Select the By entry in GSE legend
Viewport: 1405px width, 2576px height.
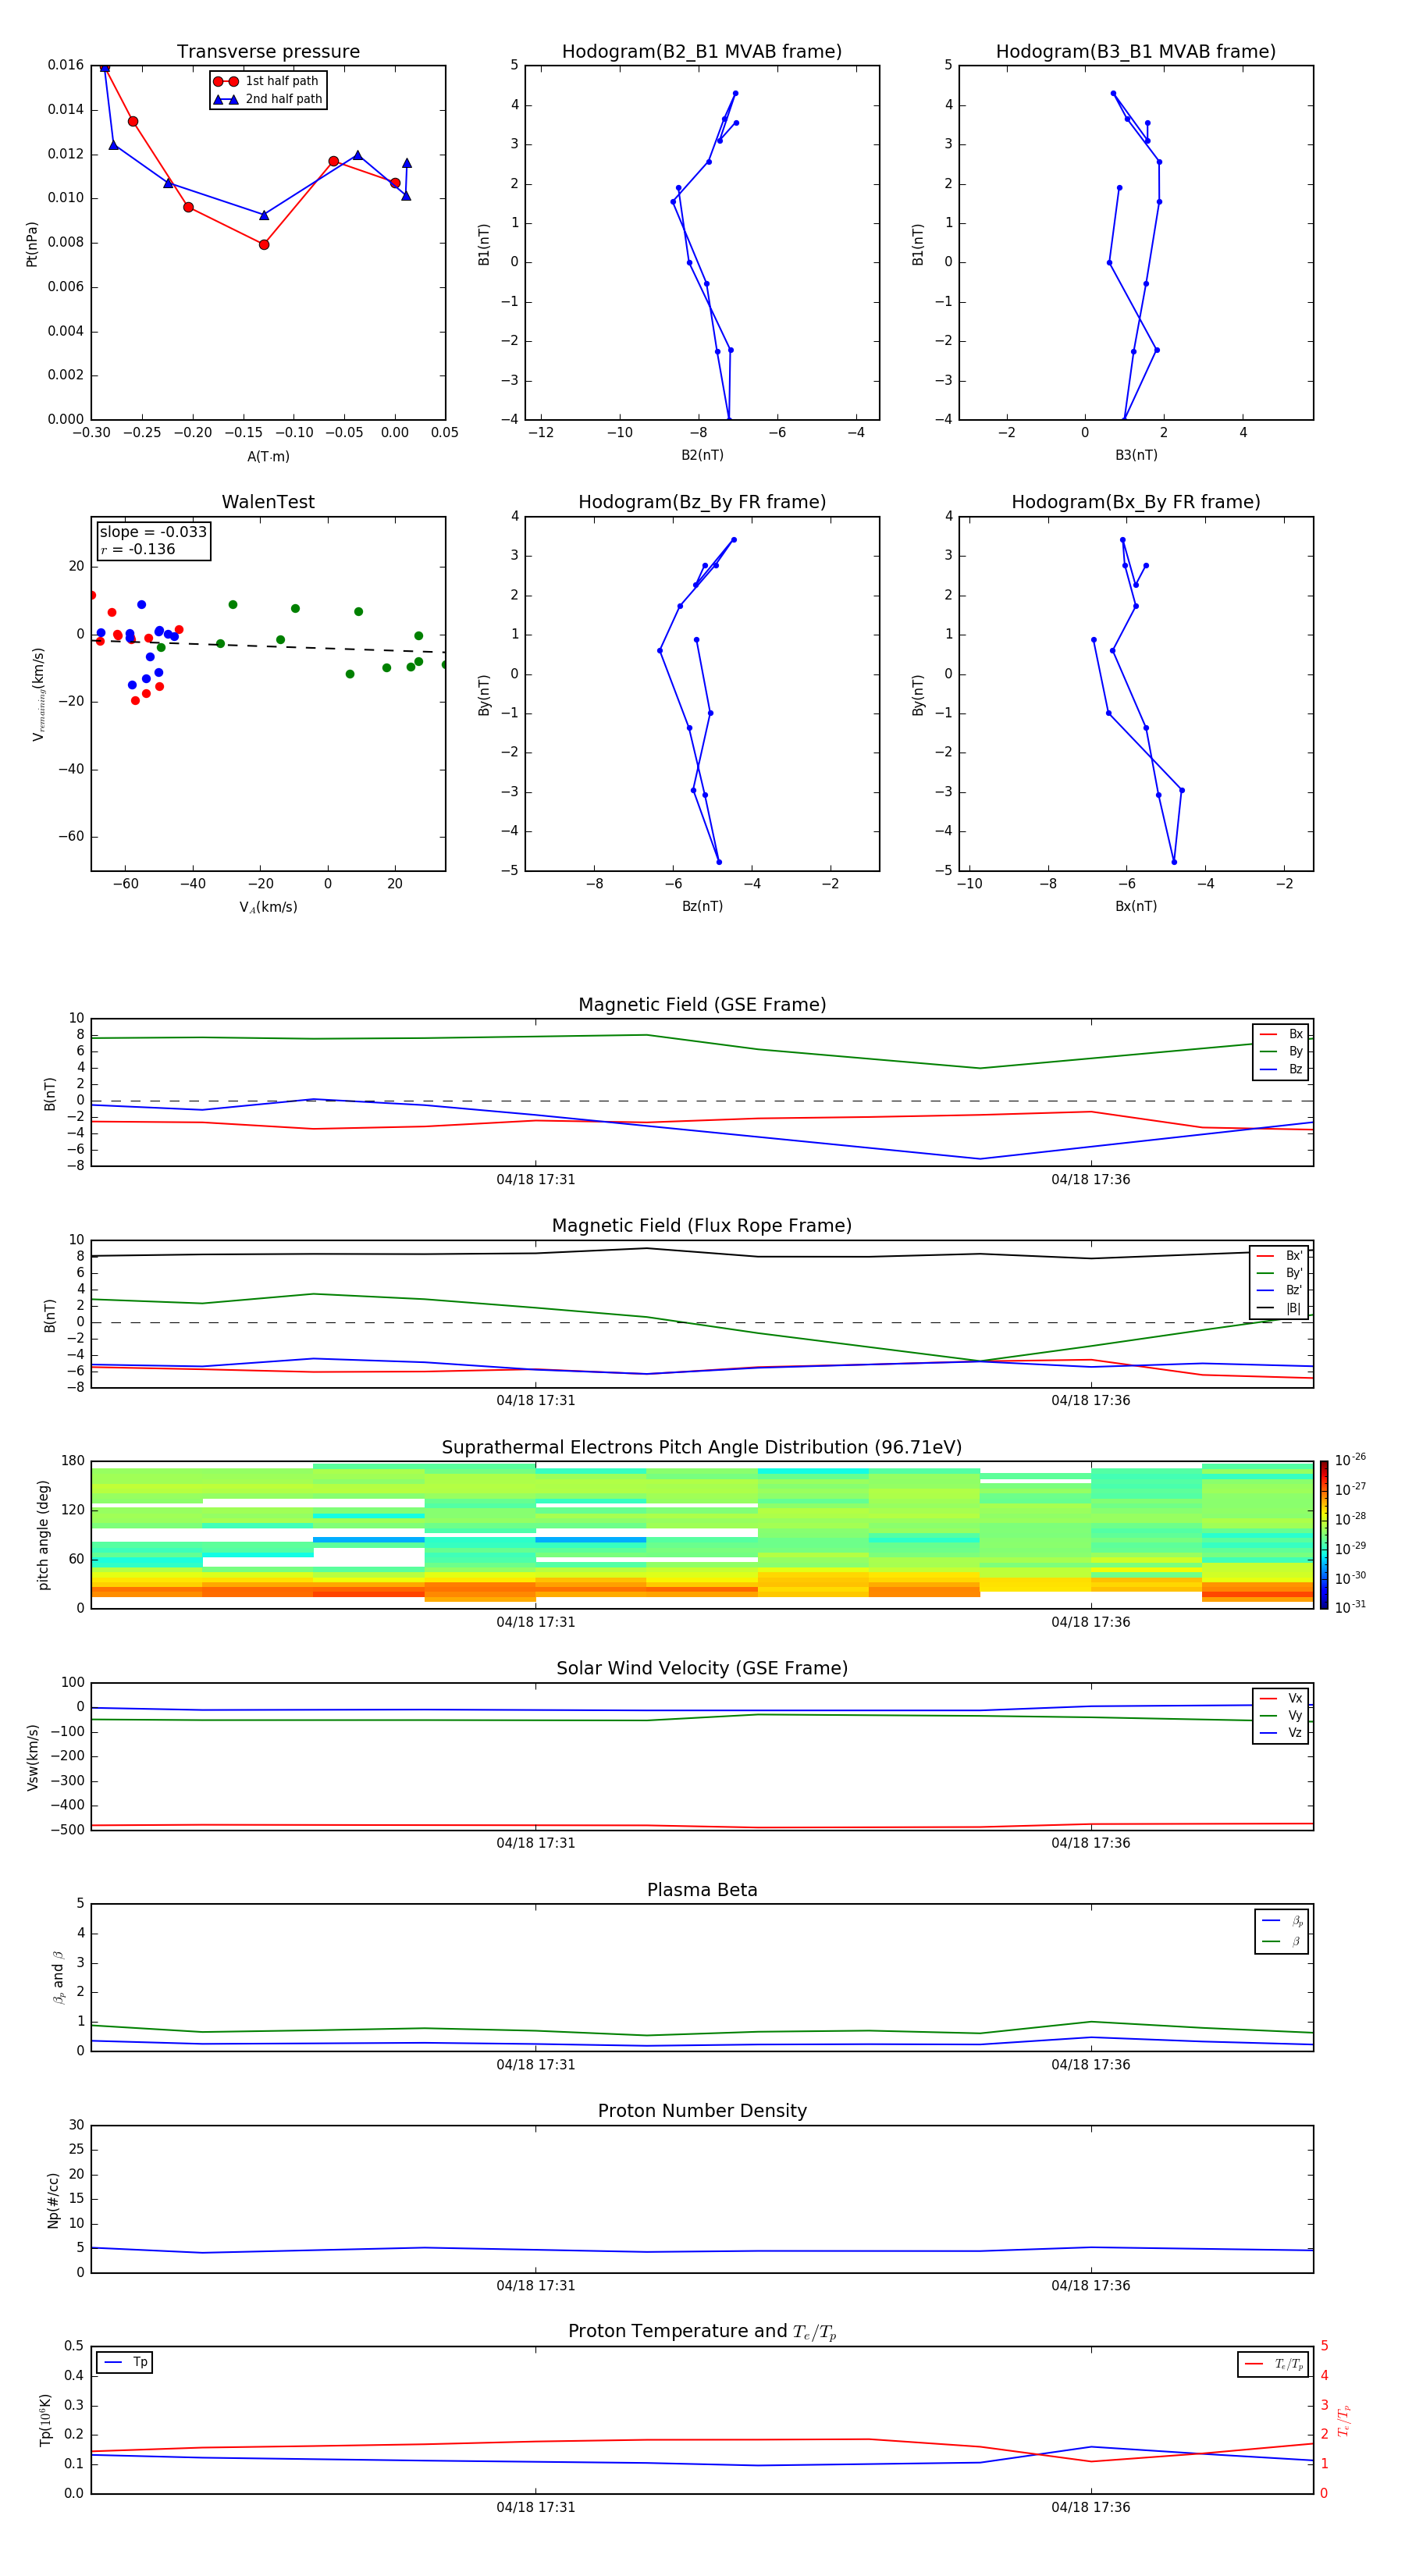pyautogui.click(x=1281, y=1051)
